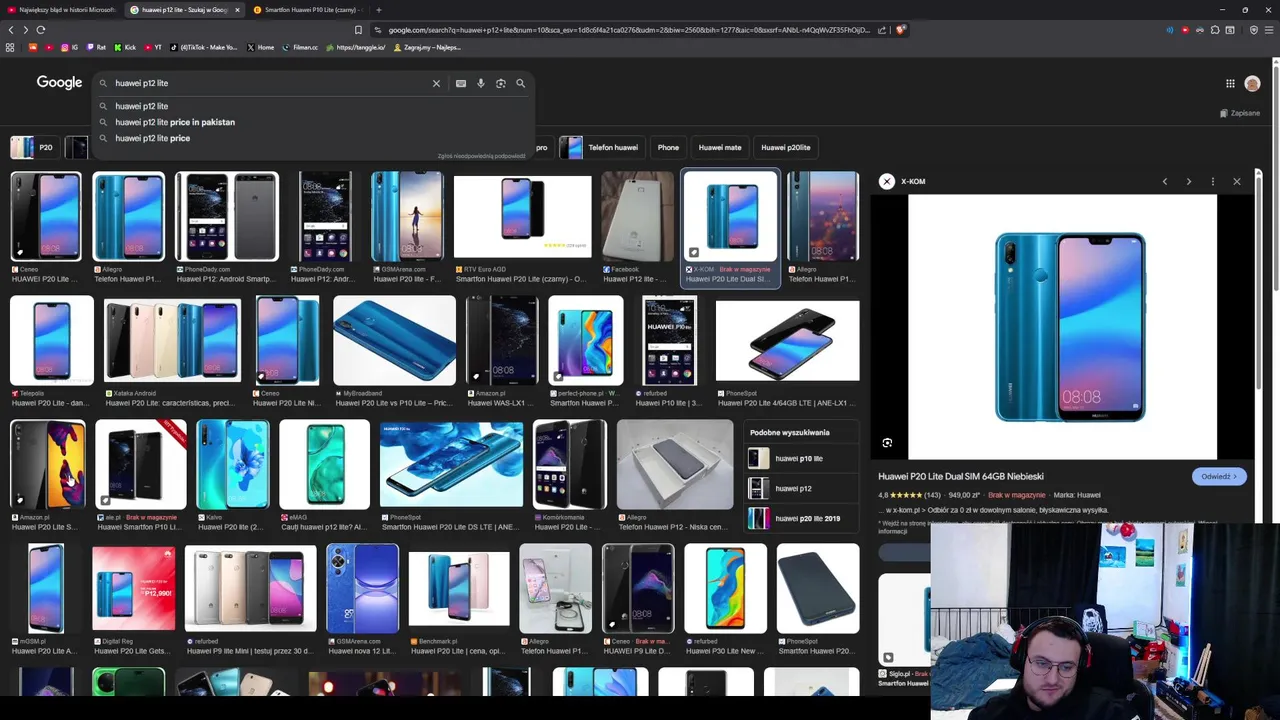Viewport: 1280px width, 720px height.
Task: Show next image in preview panel
Action: 1189,181
